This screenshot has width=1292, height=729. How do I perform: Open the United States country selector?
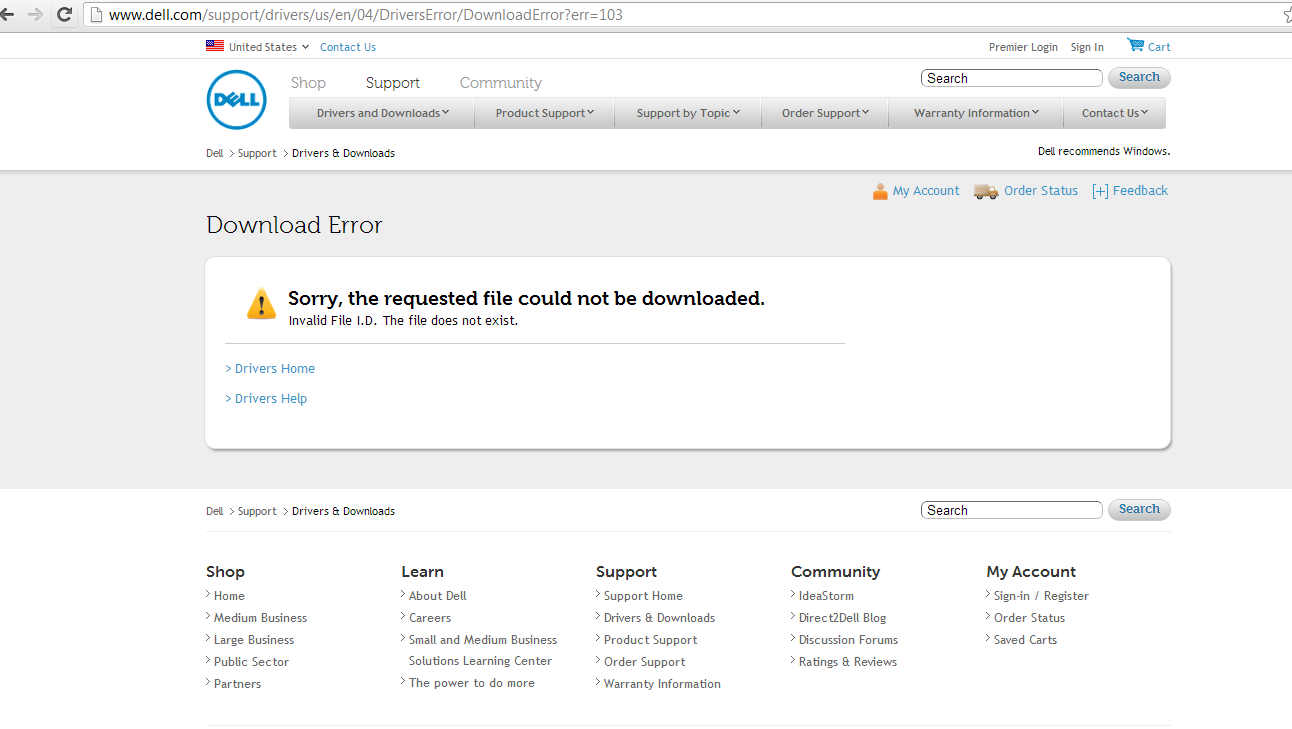pos(268,47)
